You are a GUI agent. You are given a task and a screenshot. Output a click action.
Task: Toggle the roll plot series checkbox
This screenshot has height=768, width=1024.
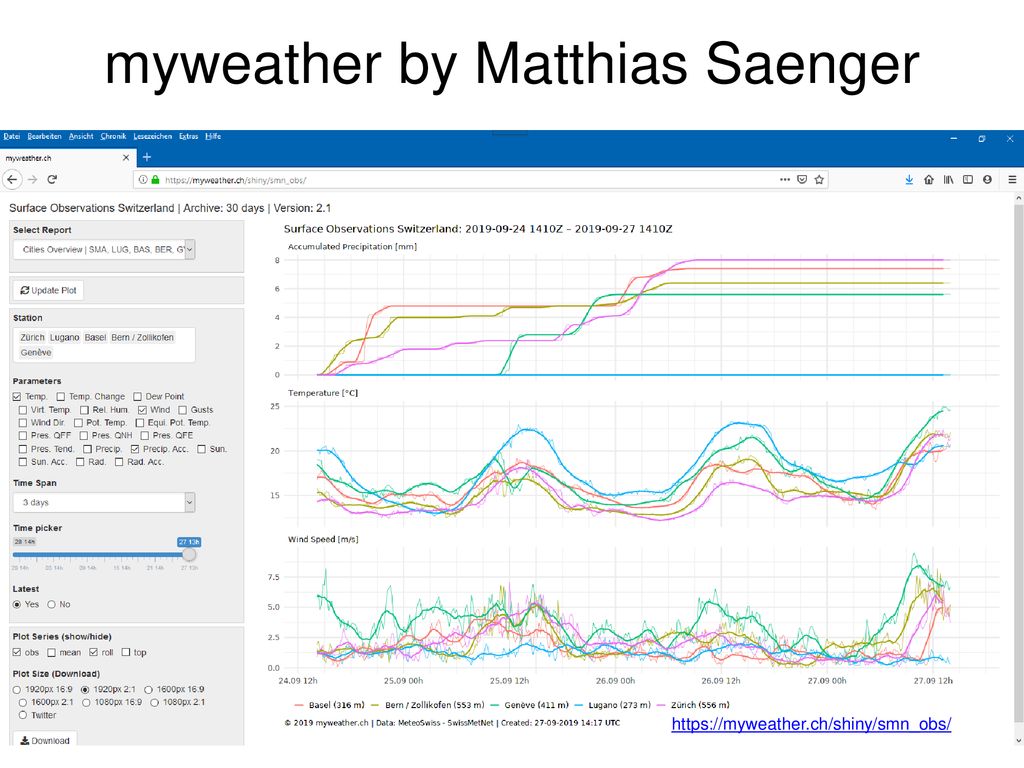click(x=93, y=652)
